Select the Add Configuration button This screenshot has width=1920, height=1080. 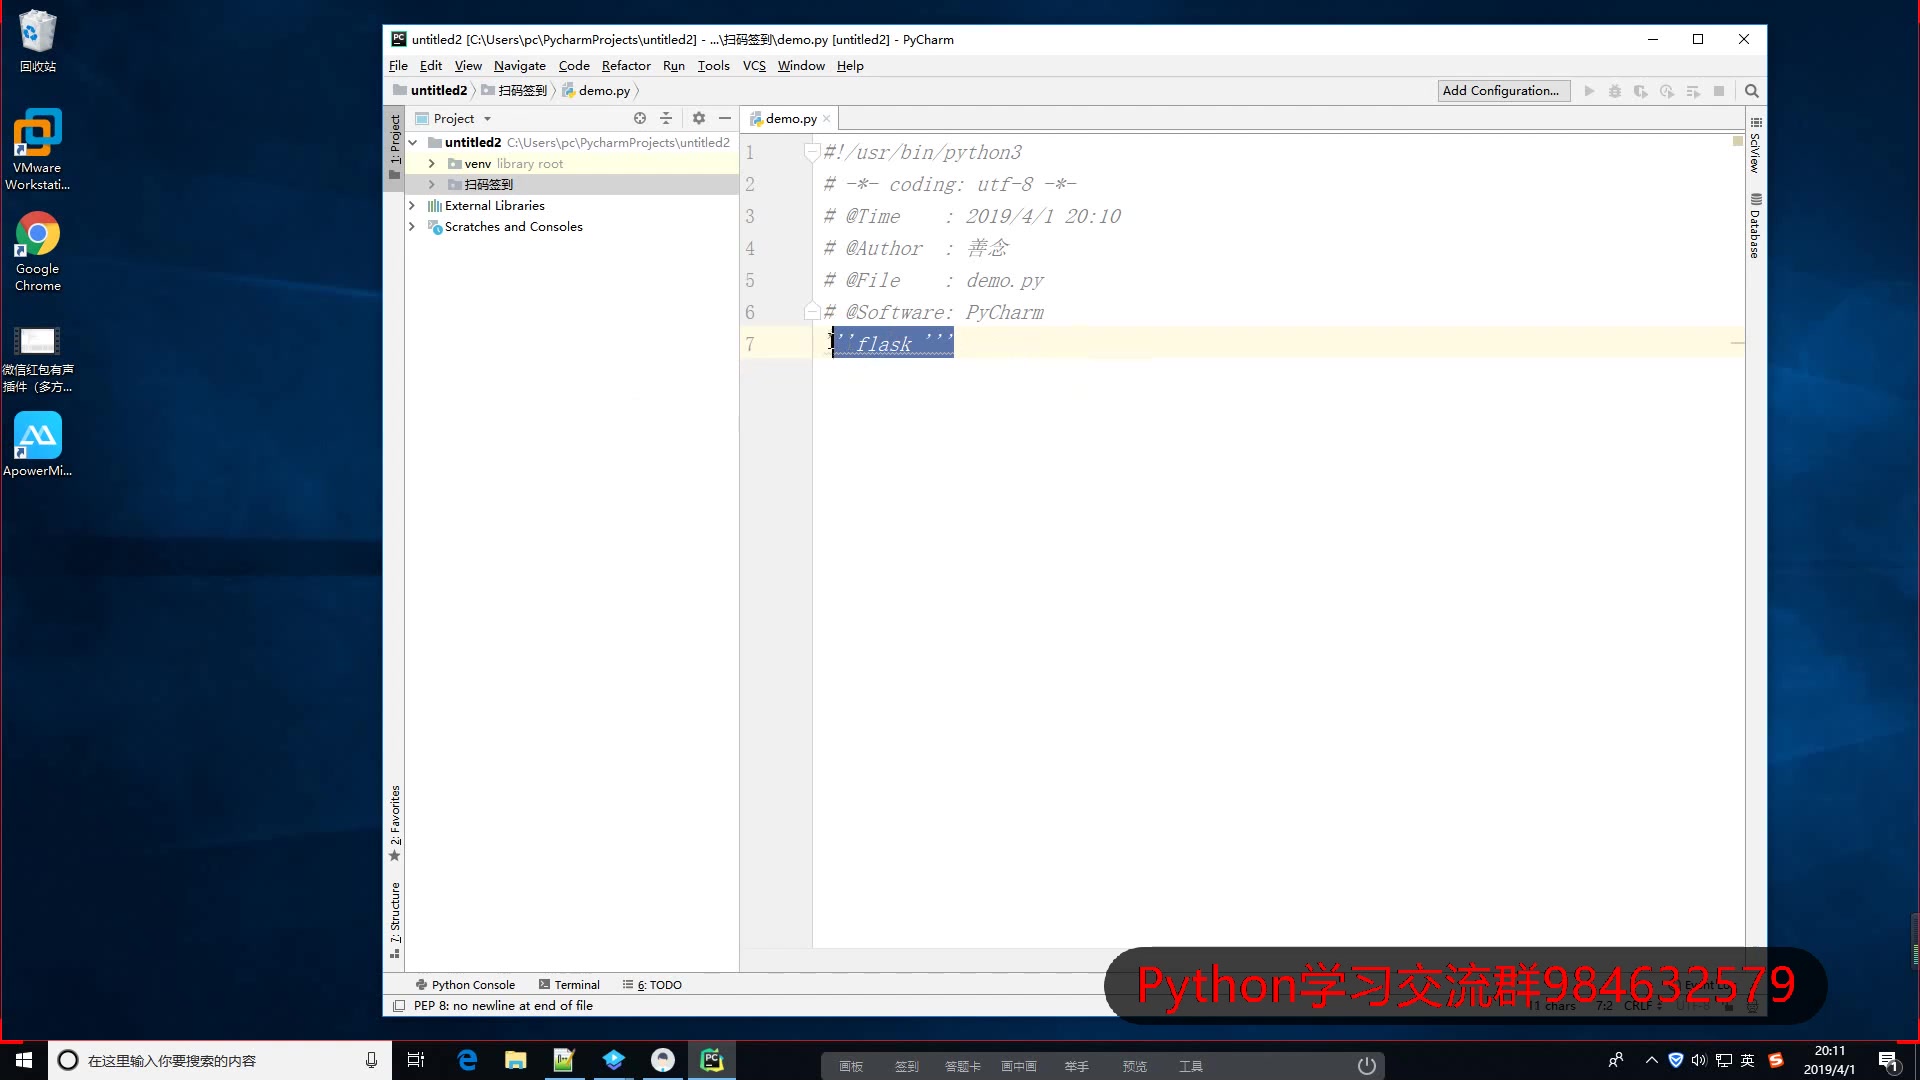click(1501, 90)
